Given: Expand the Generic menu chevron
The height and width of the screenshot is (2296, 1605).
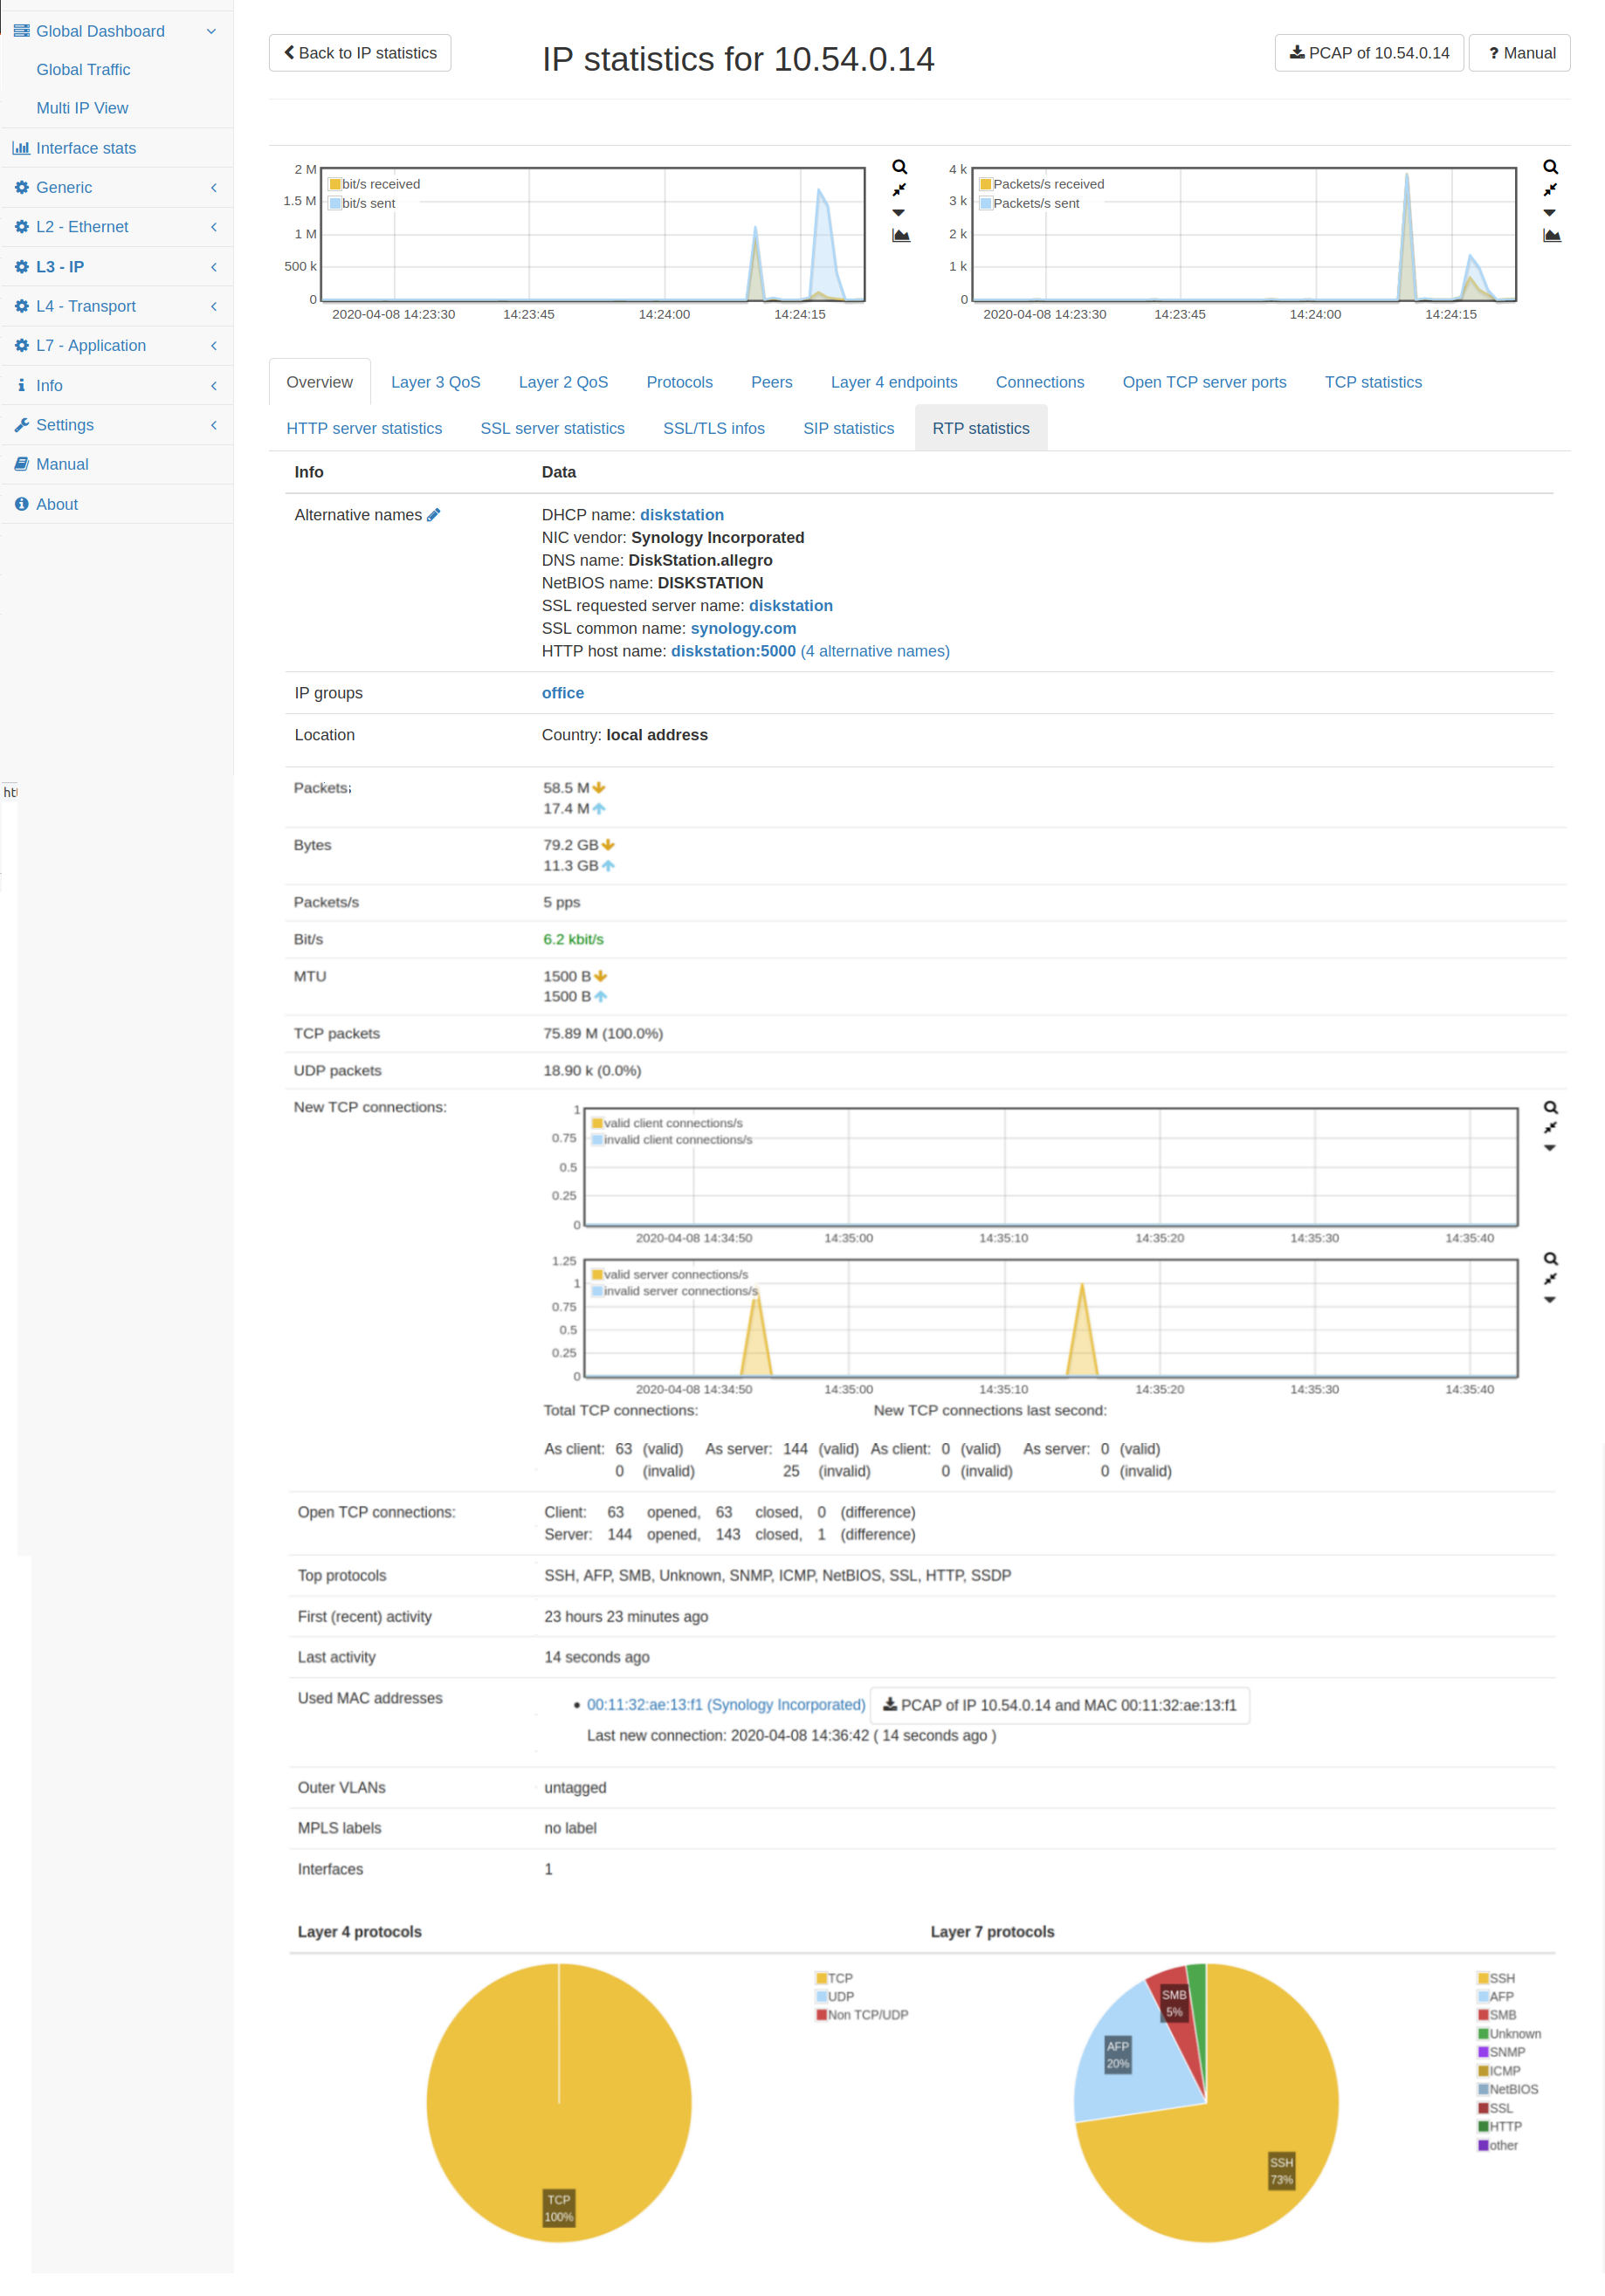Looking at the screenshot, I should click(213, 188).
